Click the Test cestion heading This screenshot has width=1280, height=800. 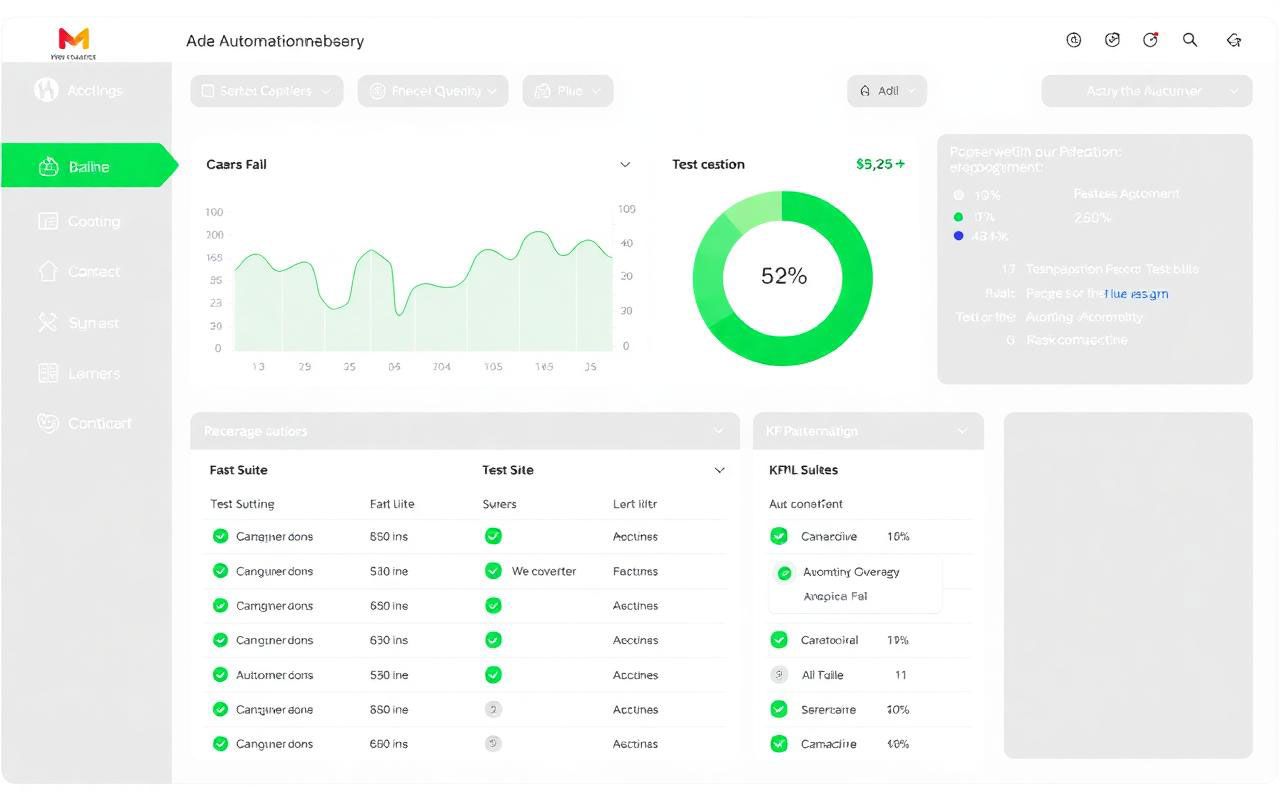coord(708,164)
